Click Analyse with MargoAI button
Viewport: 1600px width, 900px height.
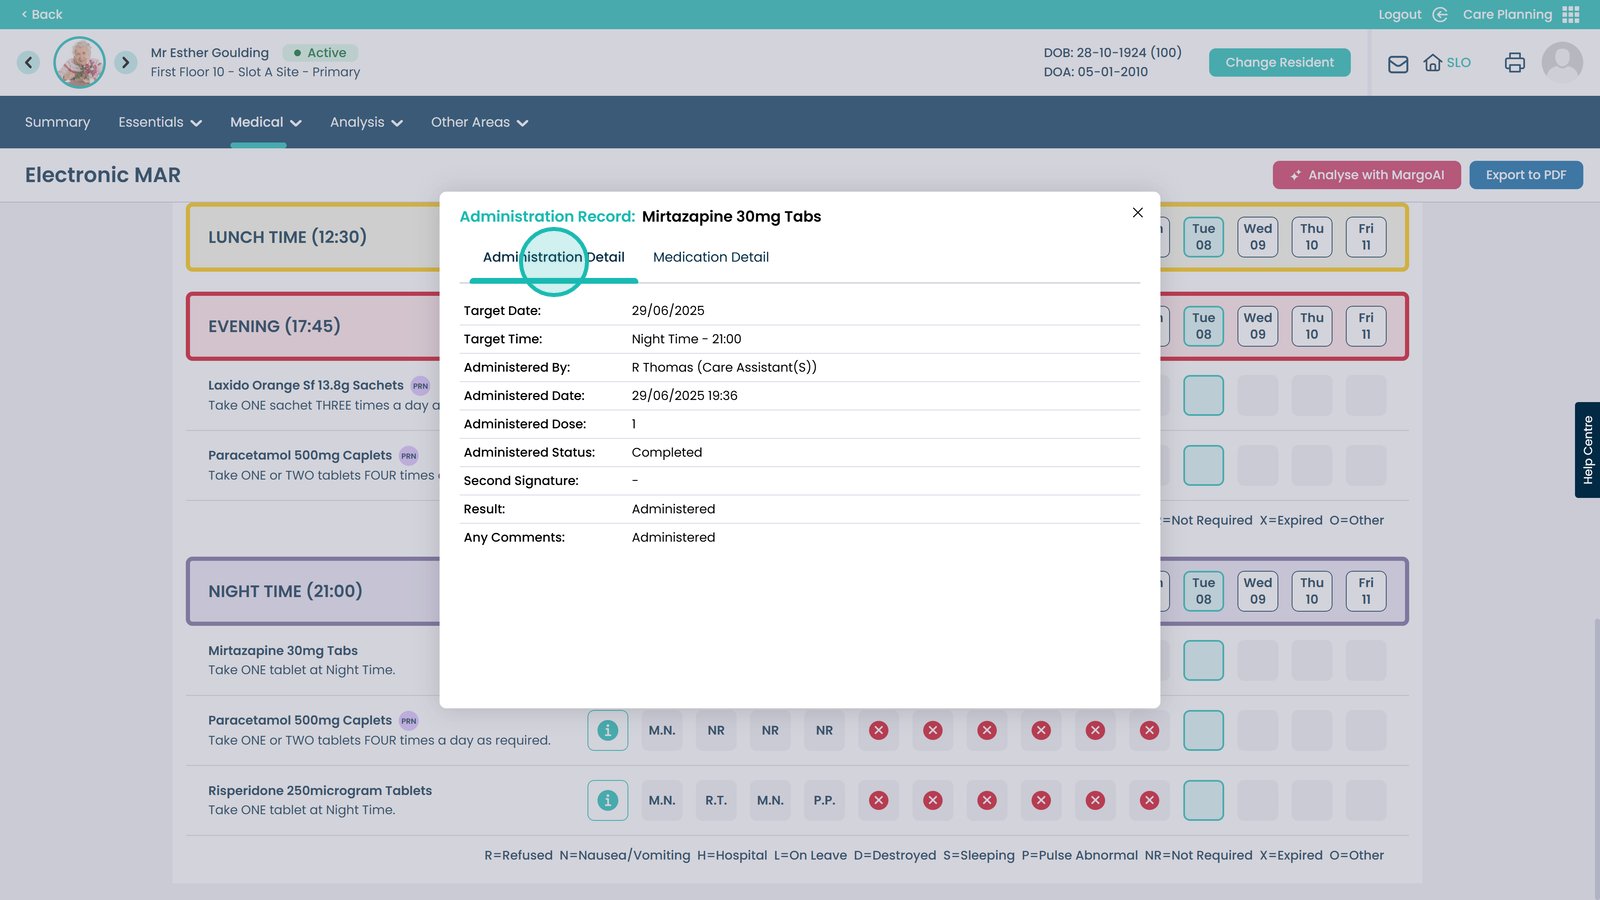[x=1366, y=175]
